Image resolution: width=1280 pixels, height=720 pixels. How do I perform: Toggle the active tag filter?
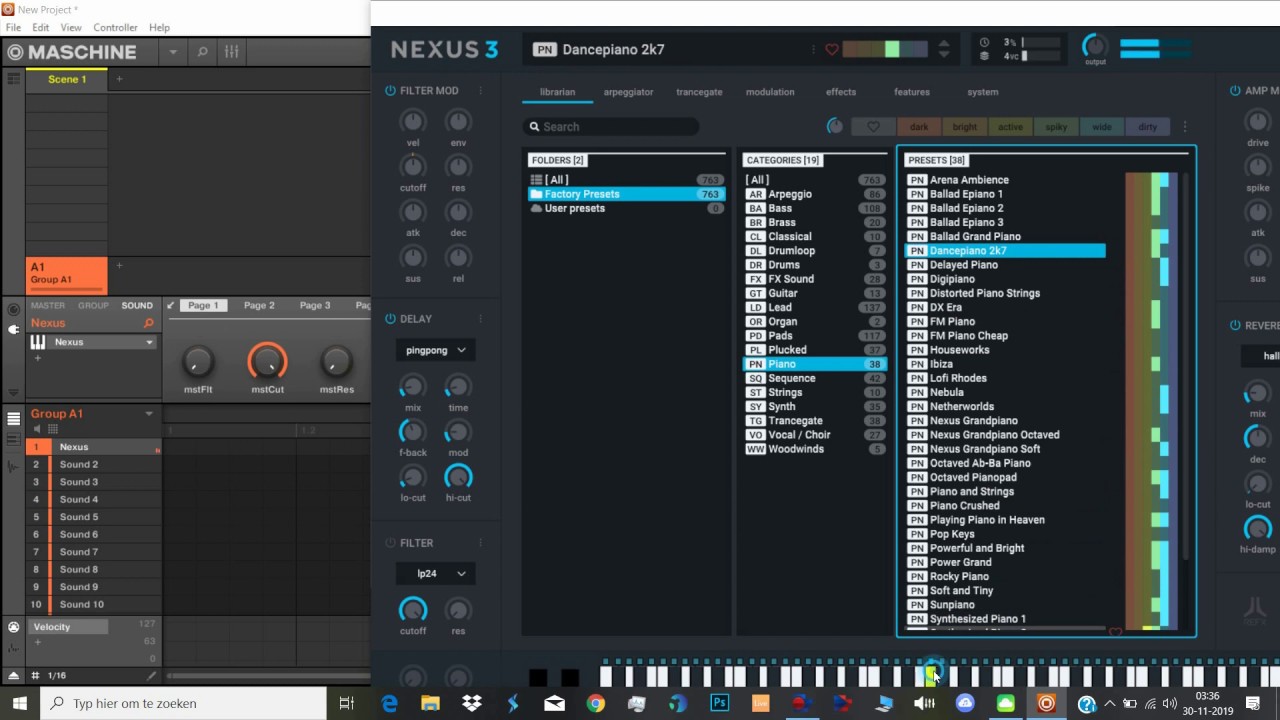pyautogui.click(x=1010, y=127)
